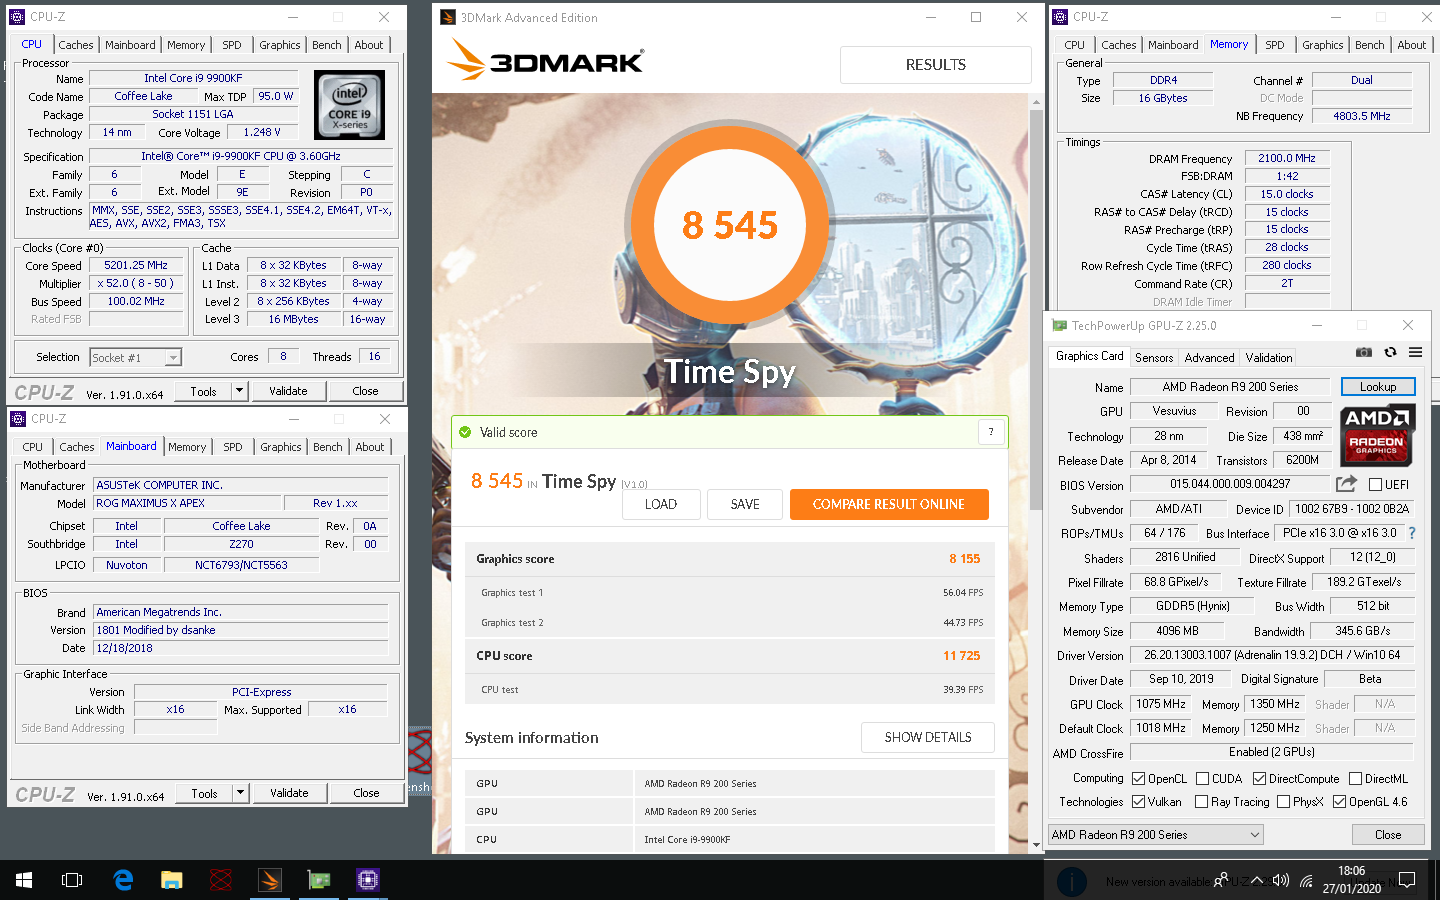Viewport: 1440px width, 900px height.
Task: Click SHOW DETAILS under System information
Action: 928,737
